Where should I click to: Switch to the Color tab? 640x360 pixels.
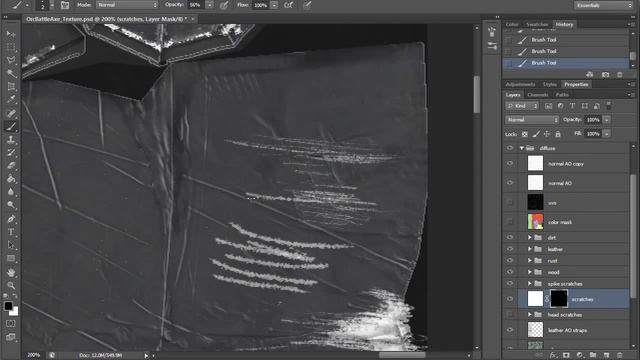512,24
